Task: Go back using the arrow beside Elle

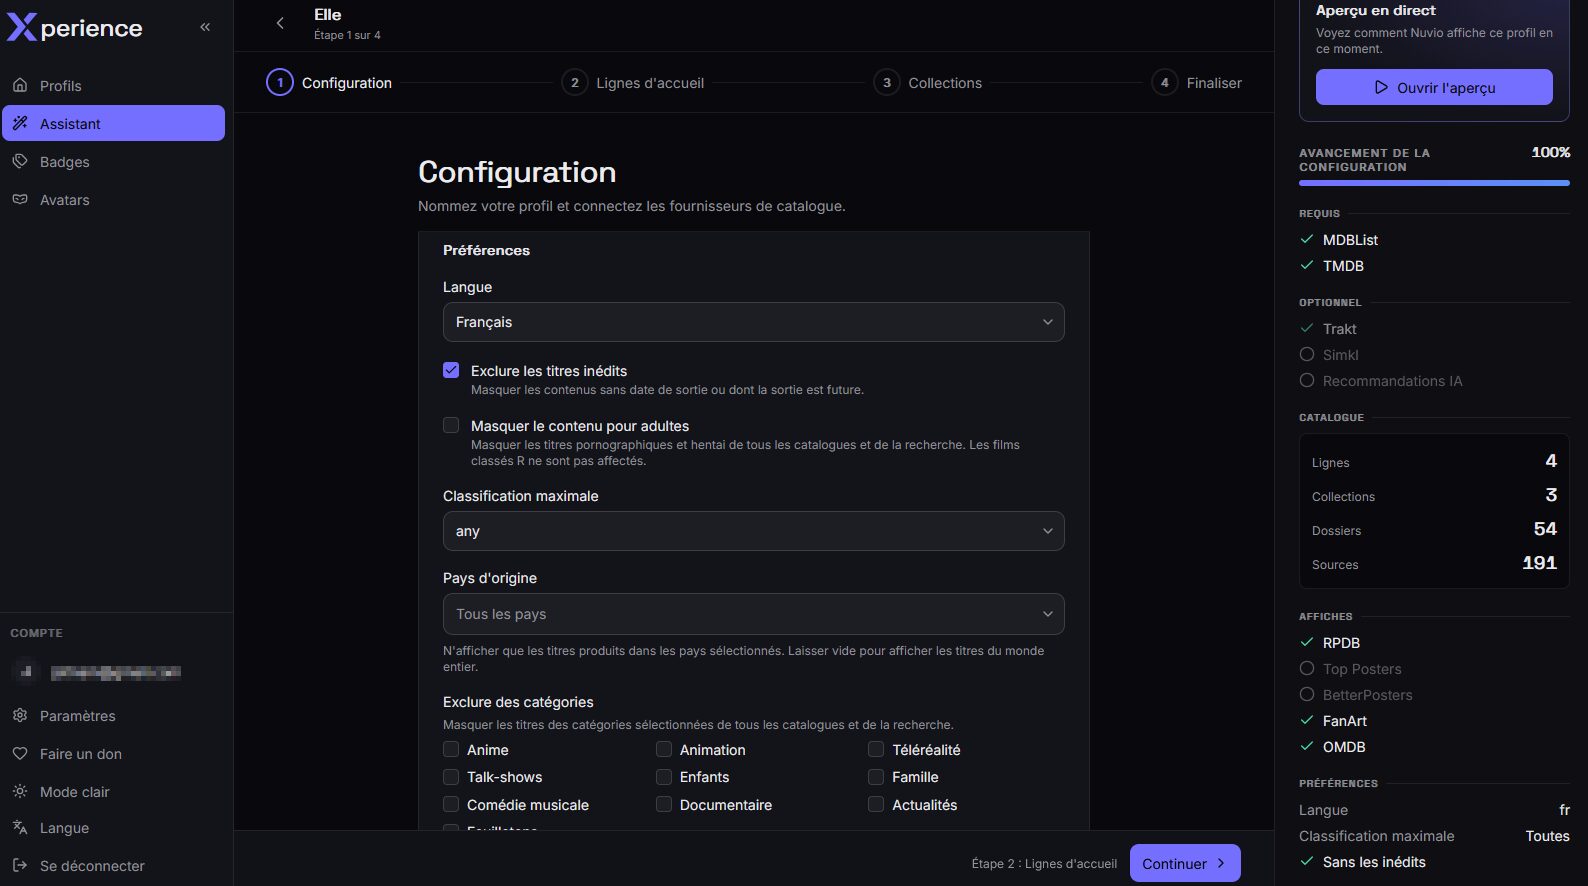Action: [280, 23]
